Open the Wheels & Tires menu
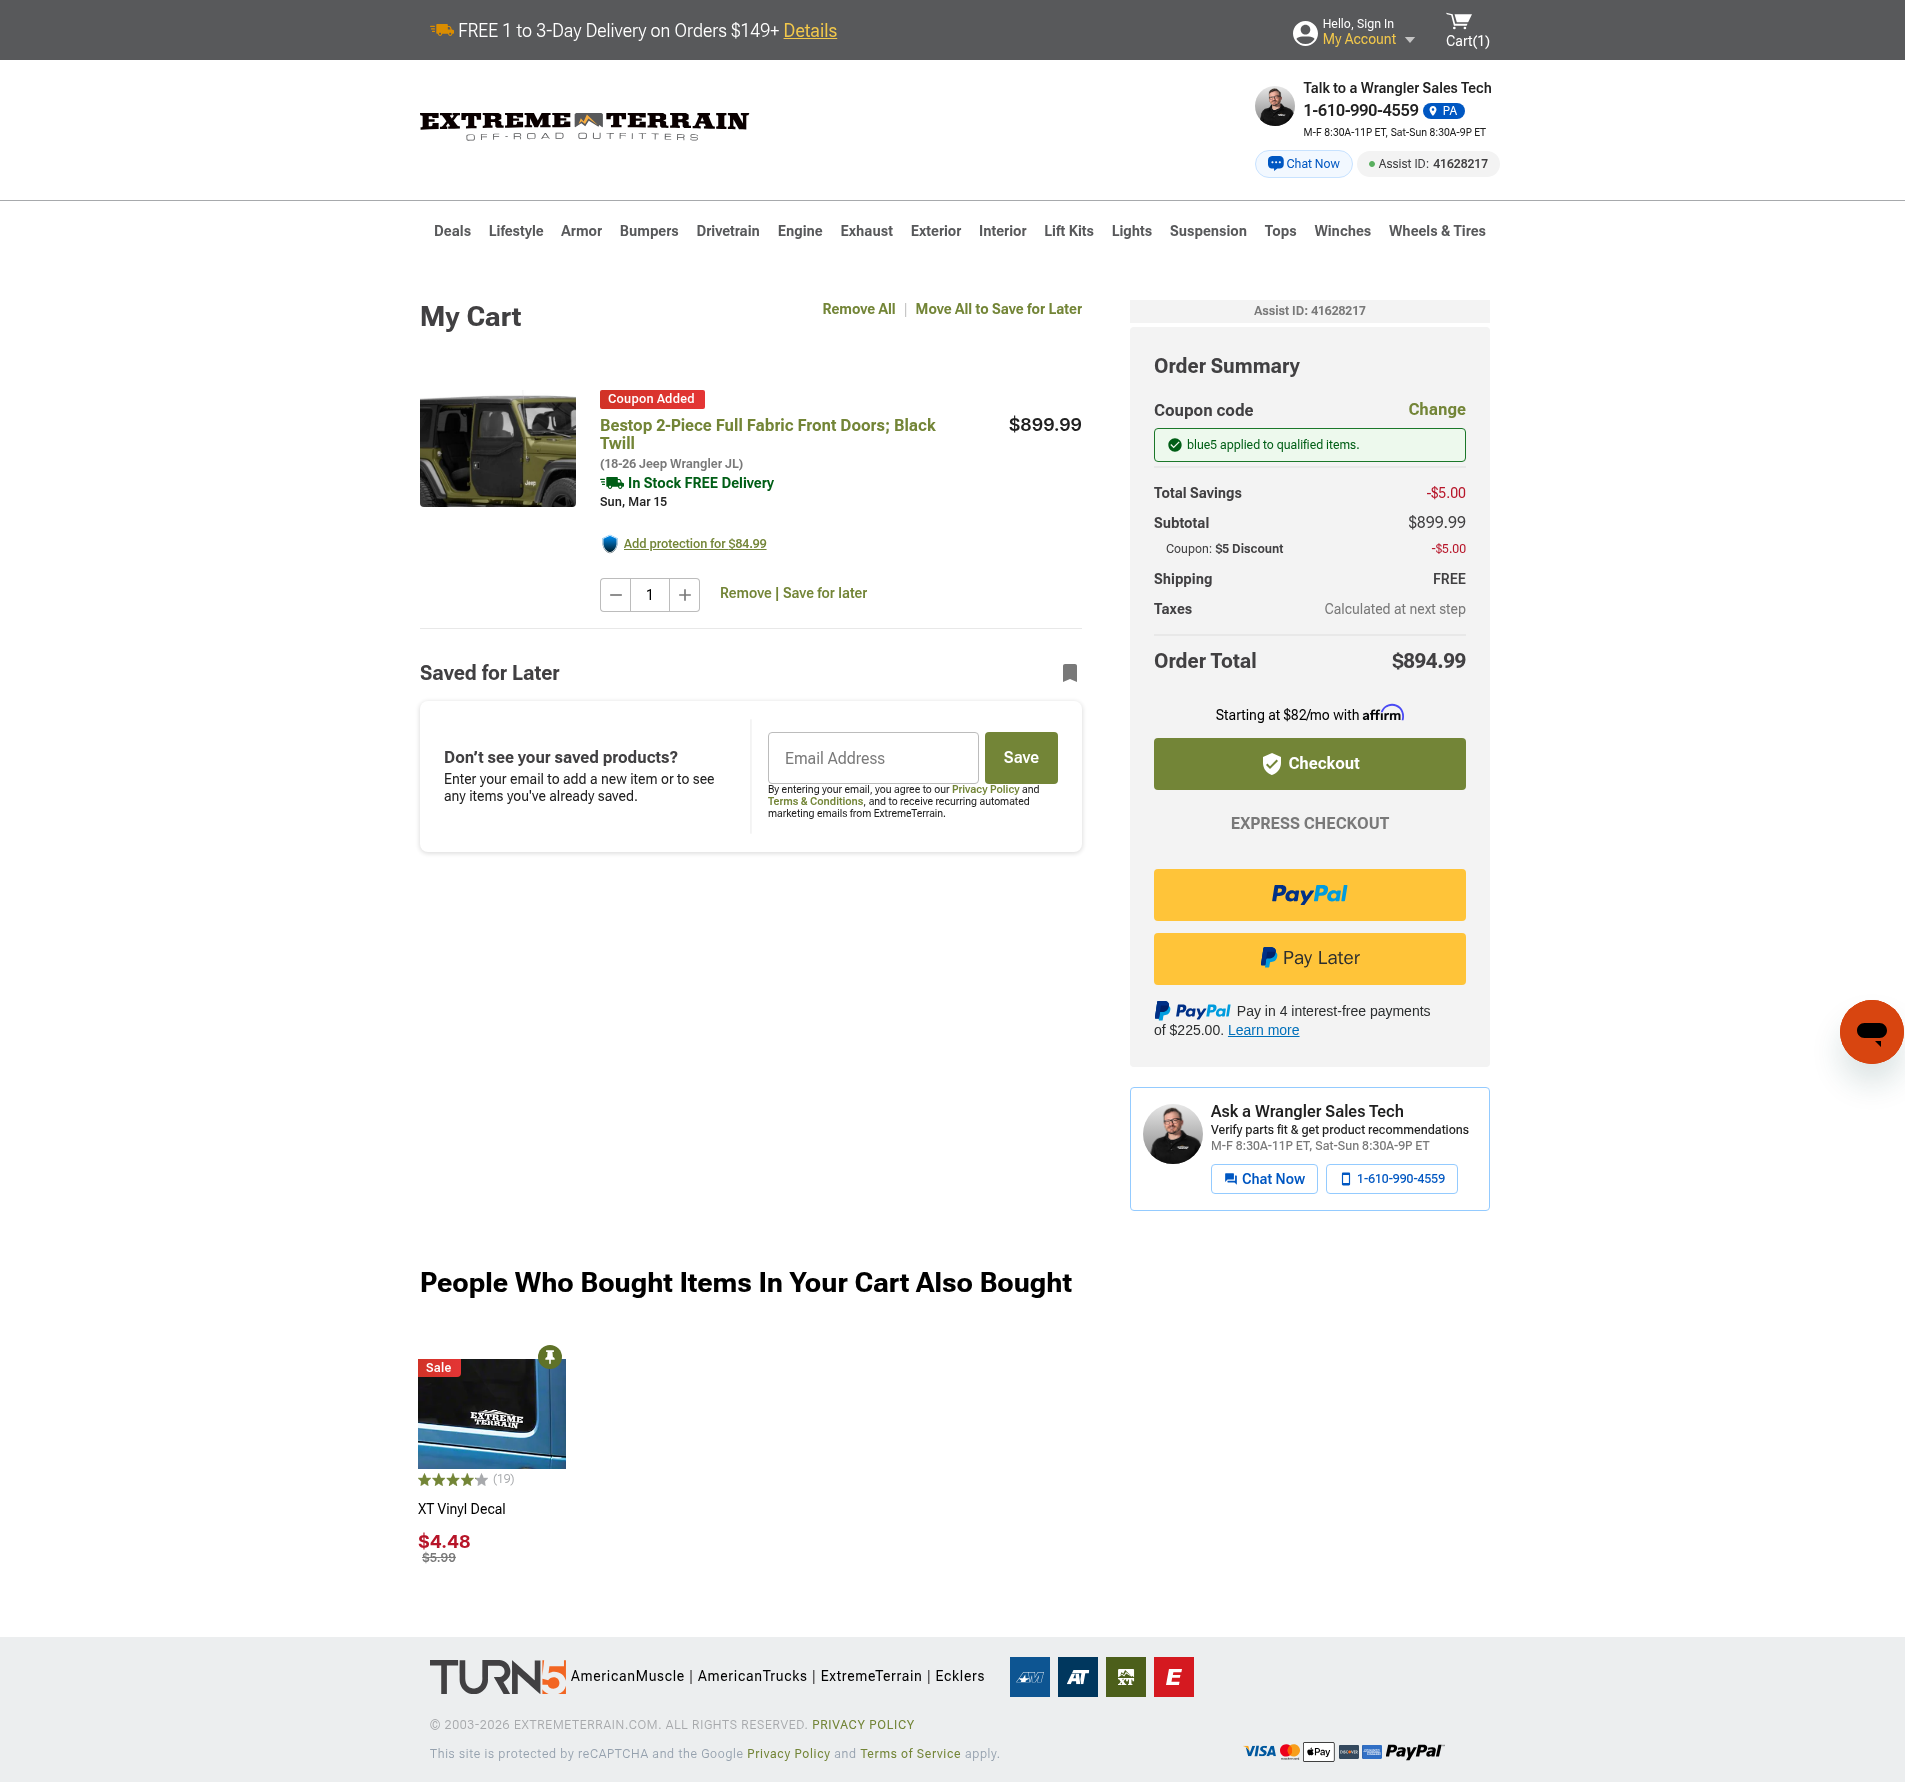 coord(1436,231)
